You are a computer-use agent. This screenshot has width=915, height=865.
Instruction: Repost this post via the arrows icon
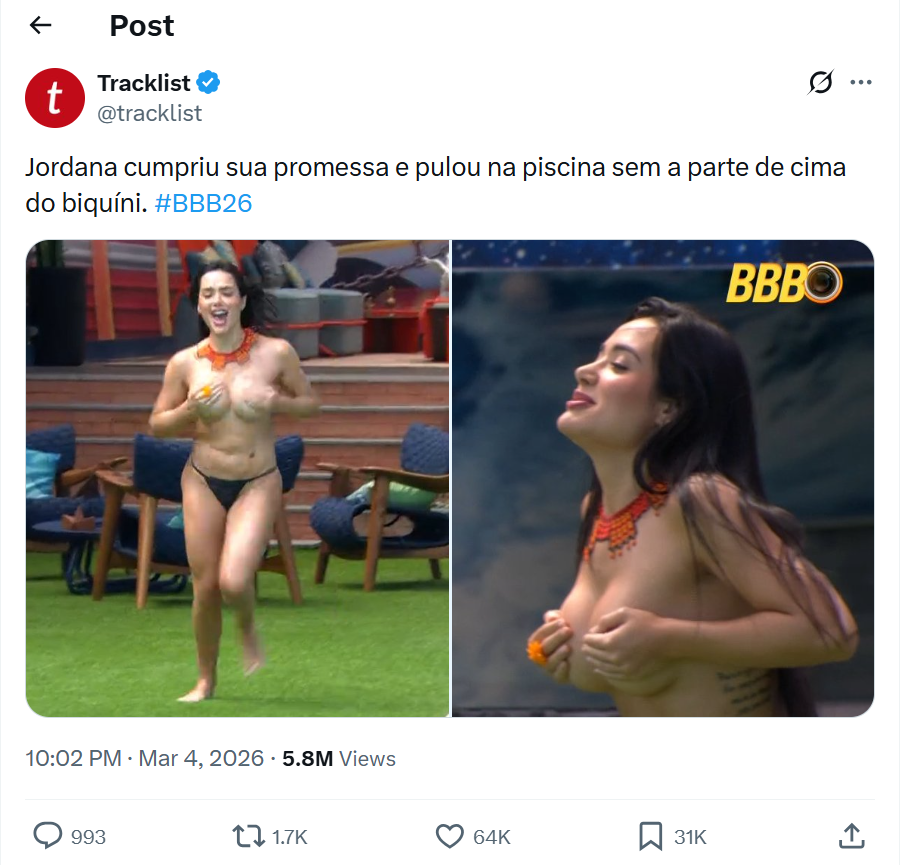[249, 836]
